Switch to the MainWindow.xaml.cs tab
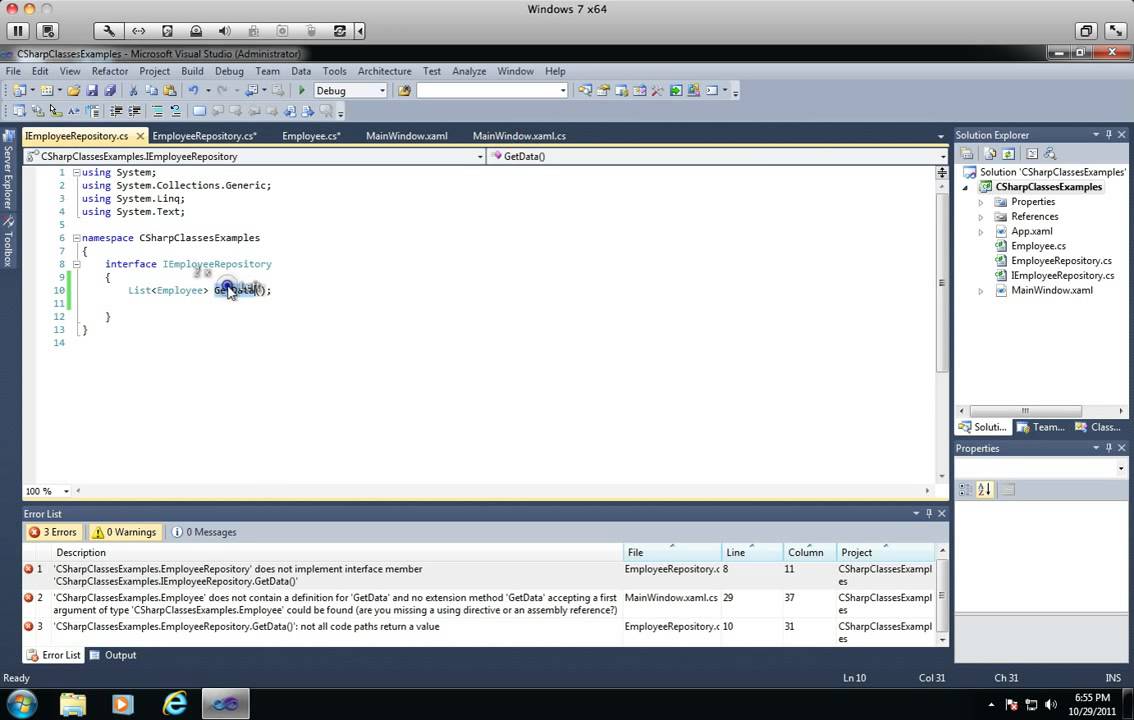Screen dimensions: 1134x720 (x=519, y=136)
